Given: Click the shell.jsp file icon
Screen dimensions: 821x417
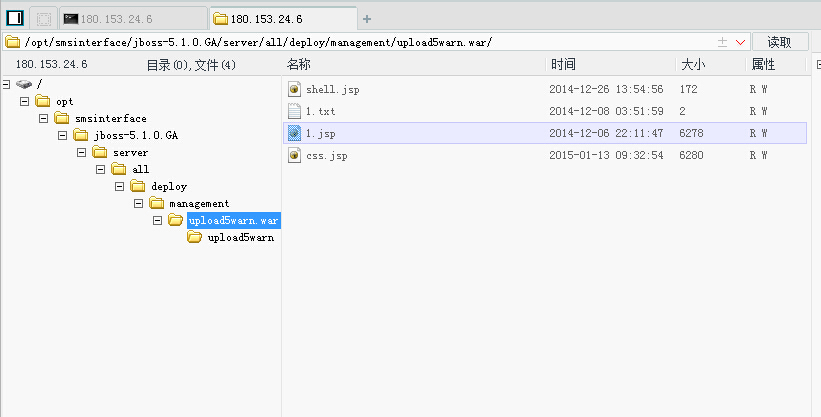Looking at the screenshot, I should 294,89.
